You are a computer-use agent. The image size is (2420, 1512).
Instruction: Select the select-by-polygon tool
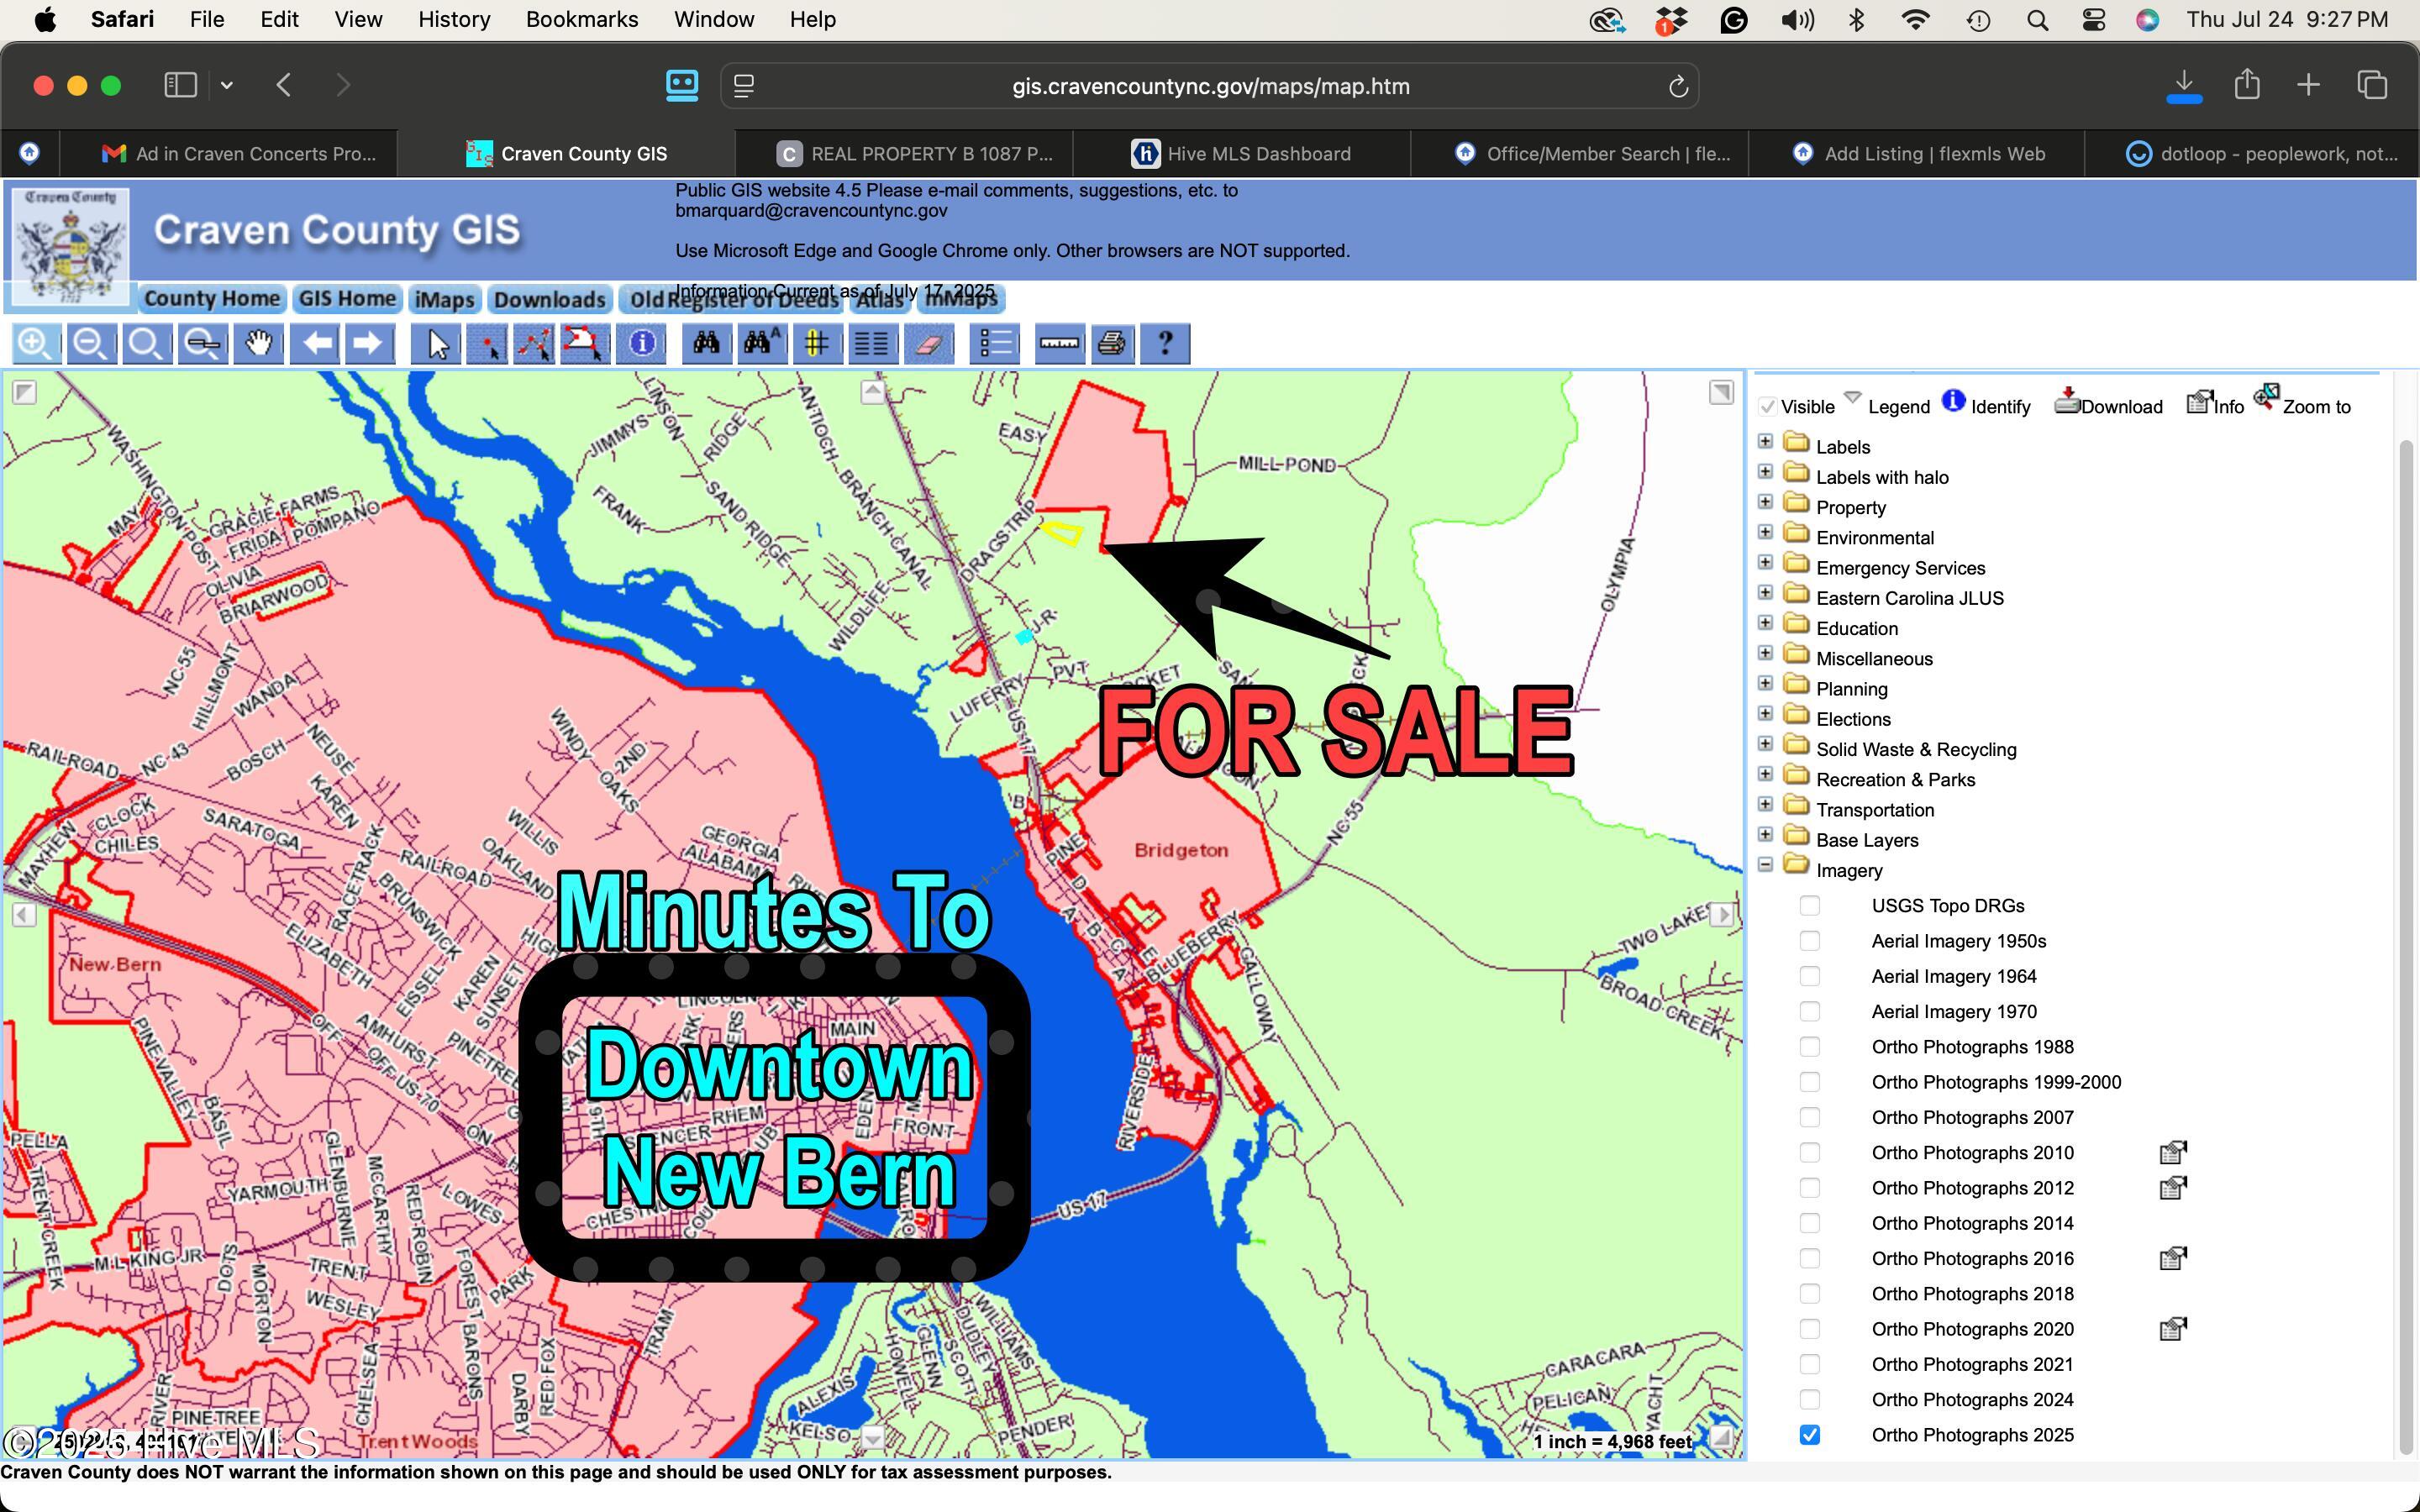pos(585,344)
